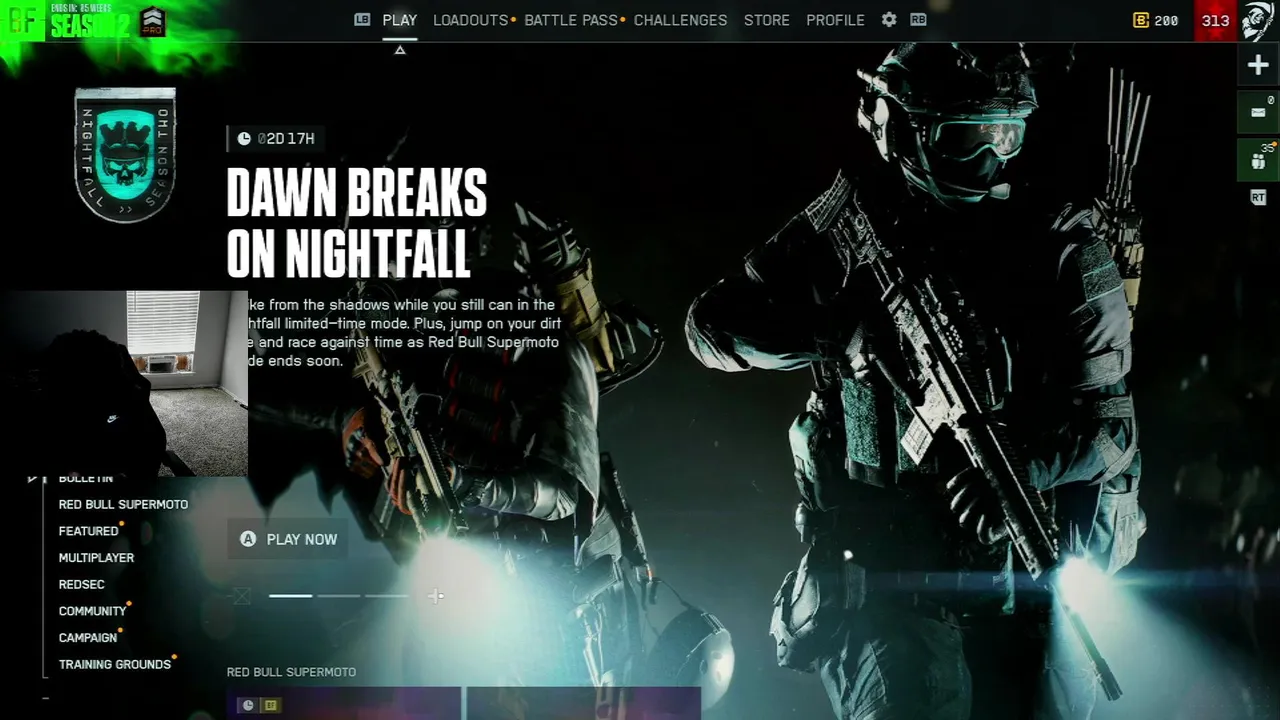This screenshot has height=720, width=1280.
Task: Click the next-slide icon right of carousel bars
Action: (x=436, y=596)
